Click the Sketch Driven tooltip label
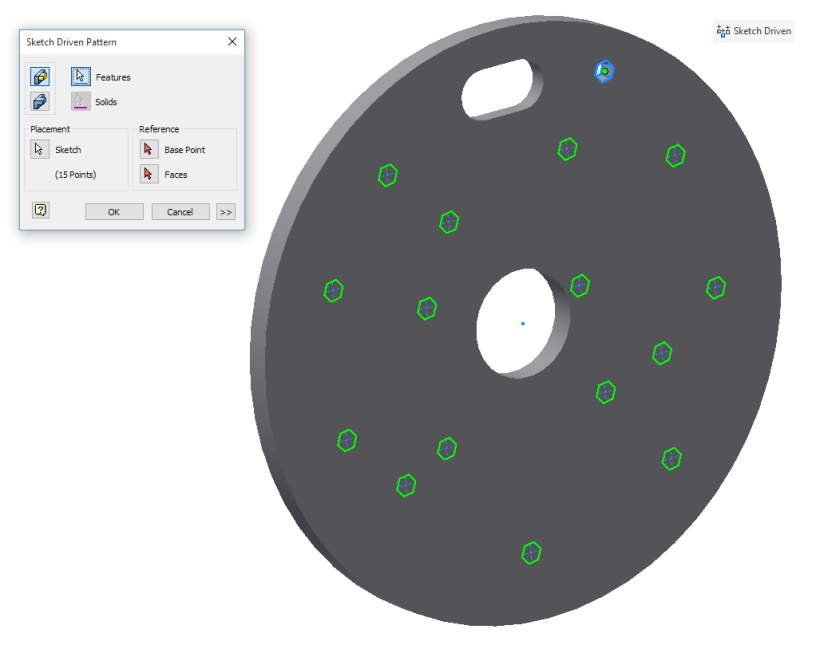The height and width of the screenshot is (645, 820). tap(754, 31)
